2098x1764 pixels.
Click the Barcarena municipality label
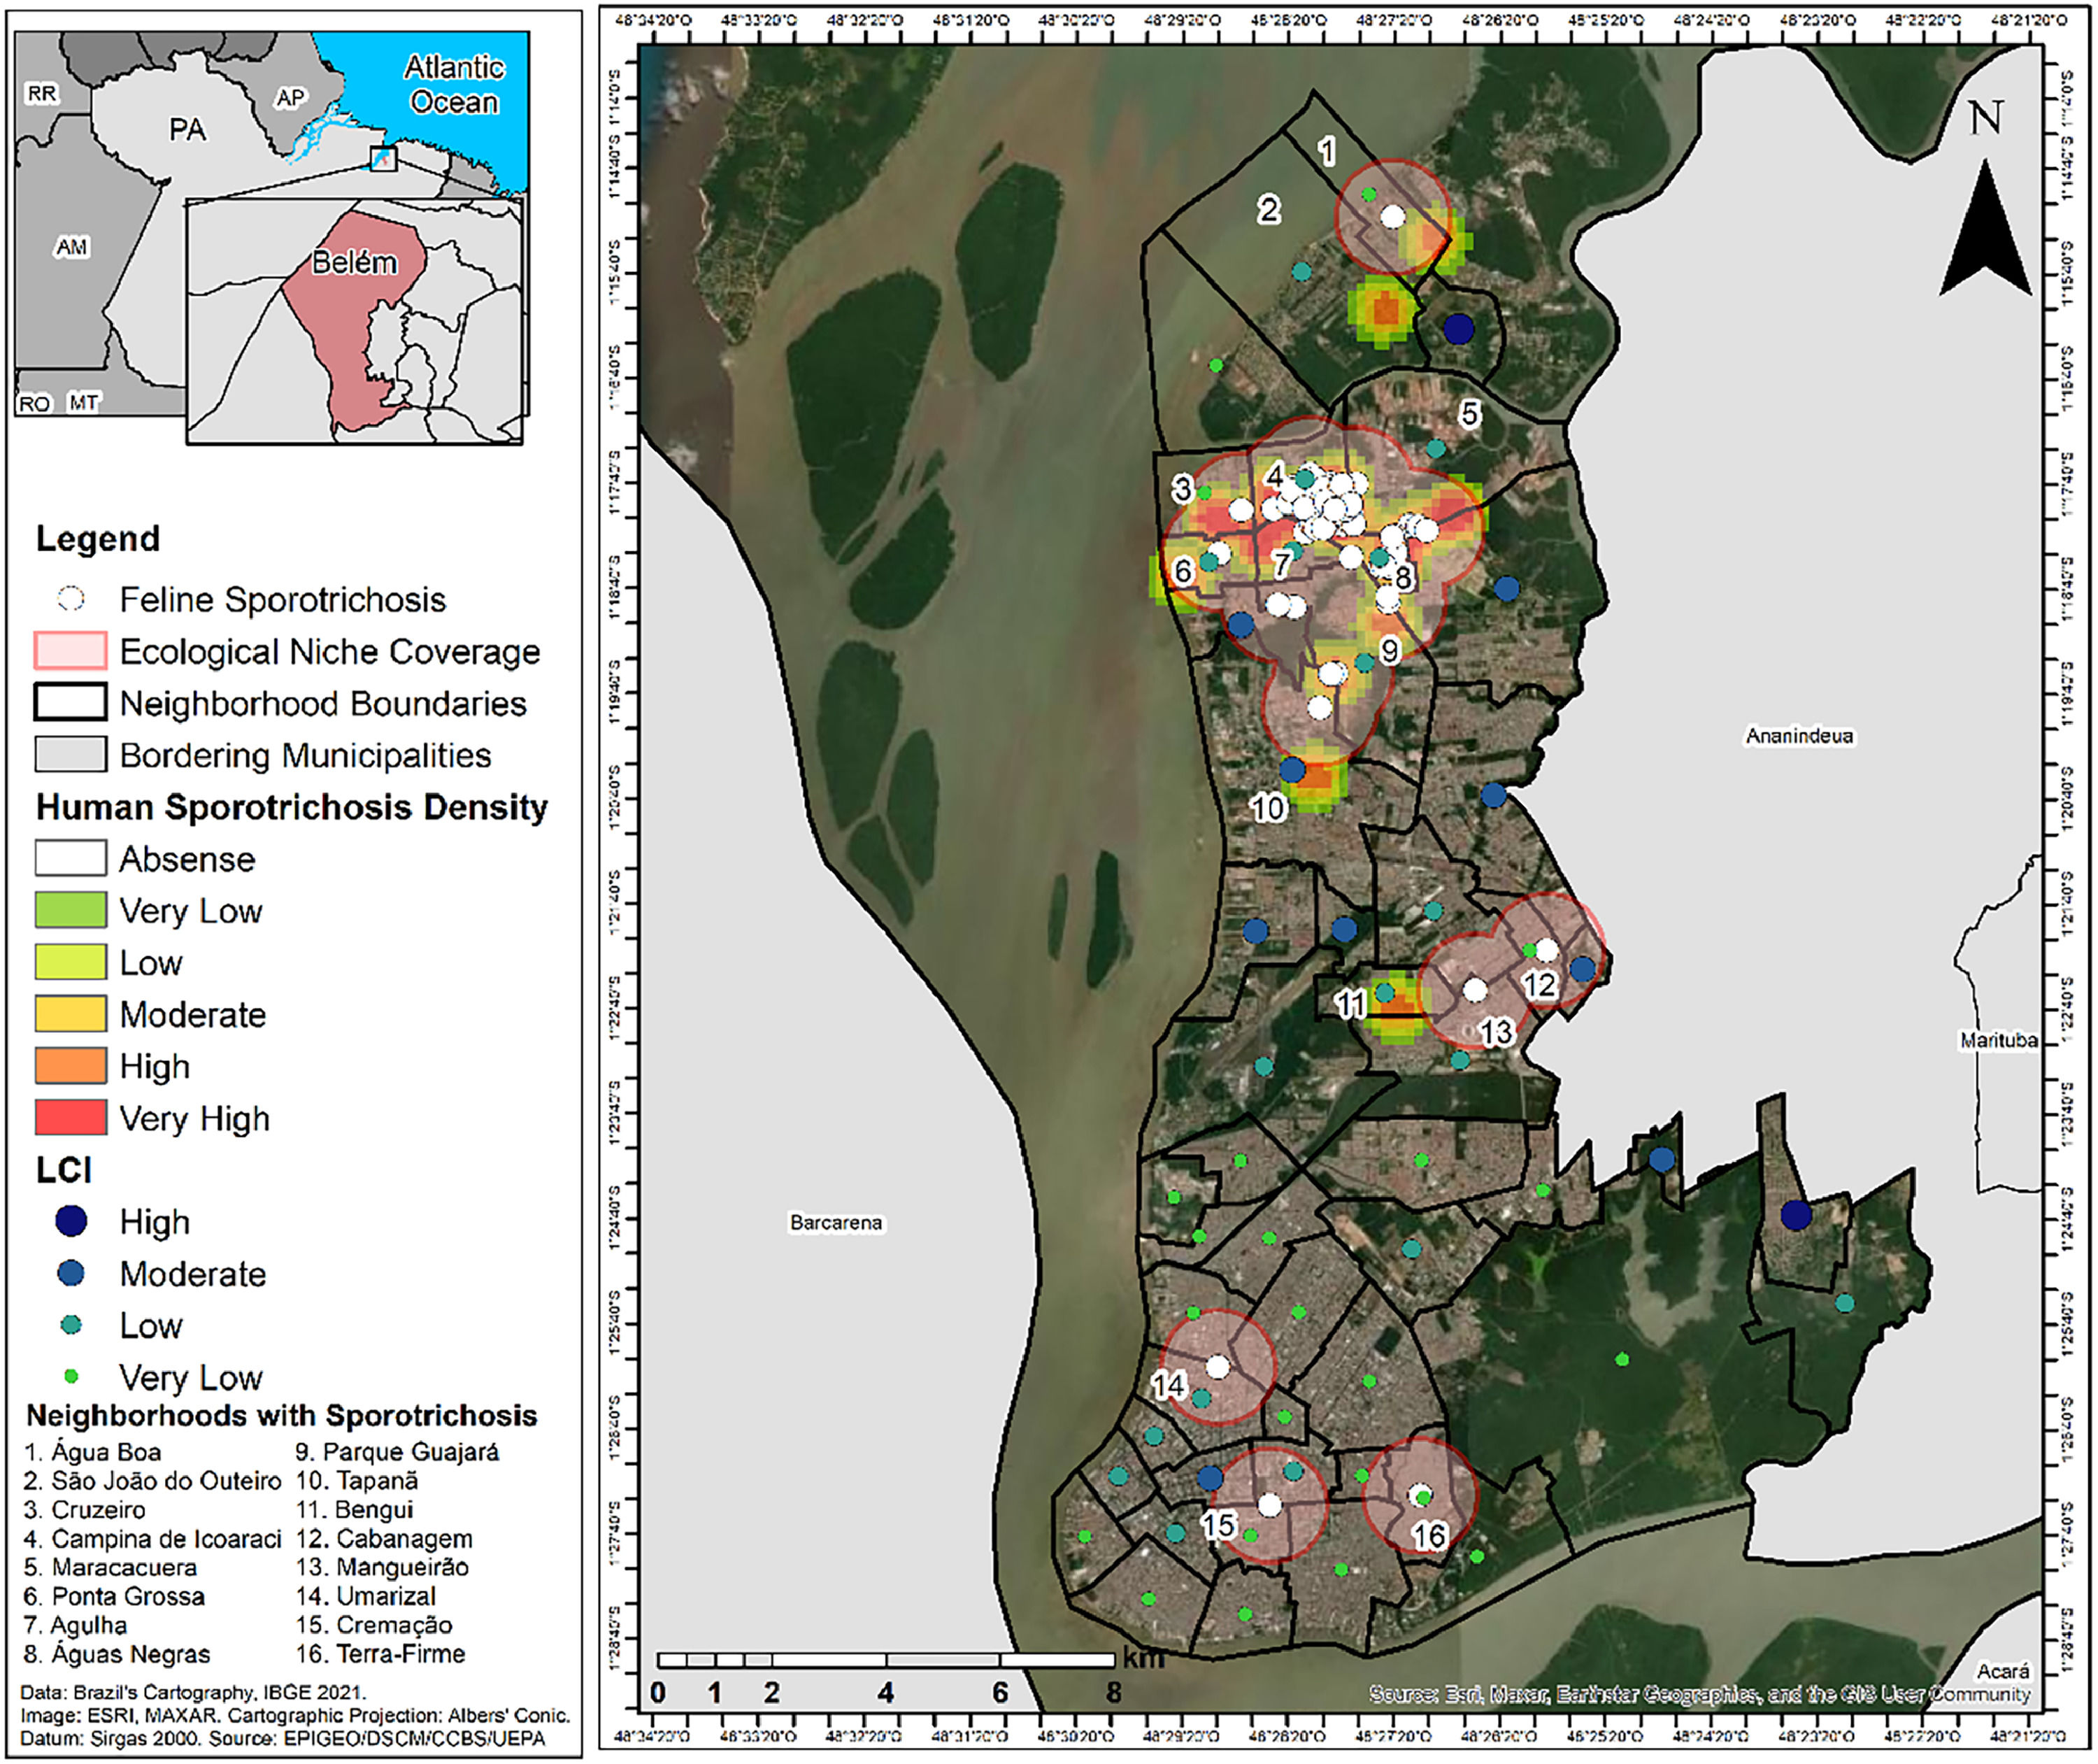(x=836, y=1222)
